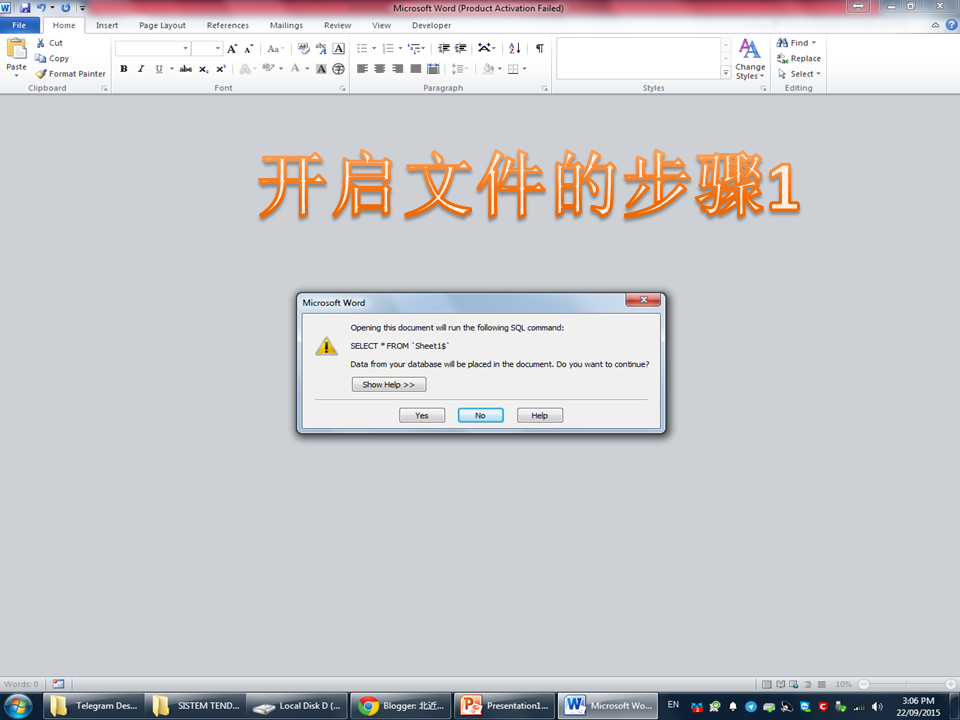Open the Change Case dropdown

pos(276,48)
